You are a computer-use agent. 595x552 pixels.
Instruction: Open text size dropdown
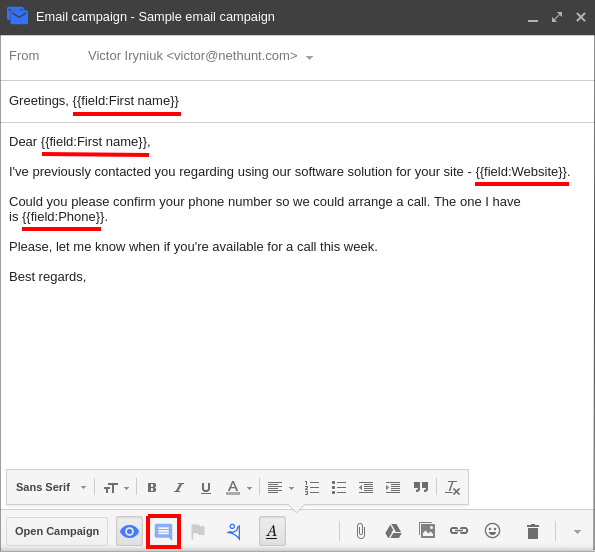point(116,488)
